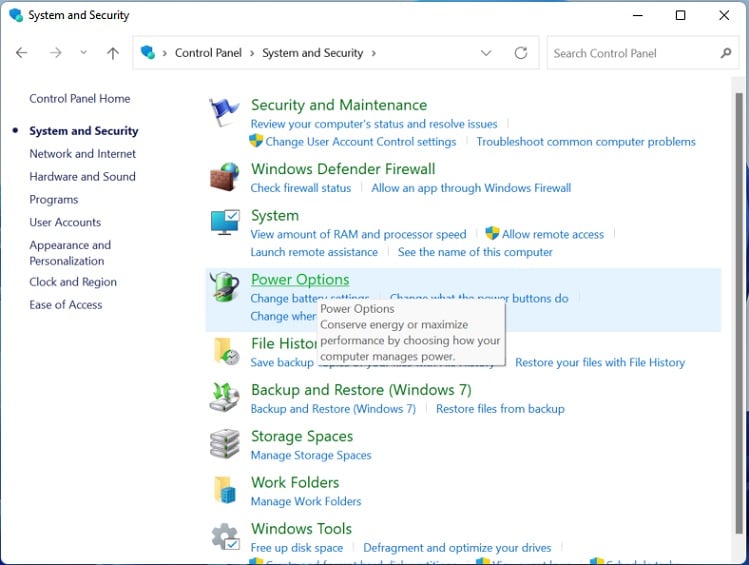Click the File History folder icon
This screenshot has width=749, height=565.
tap(226, 351)
